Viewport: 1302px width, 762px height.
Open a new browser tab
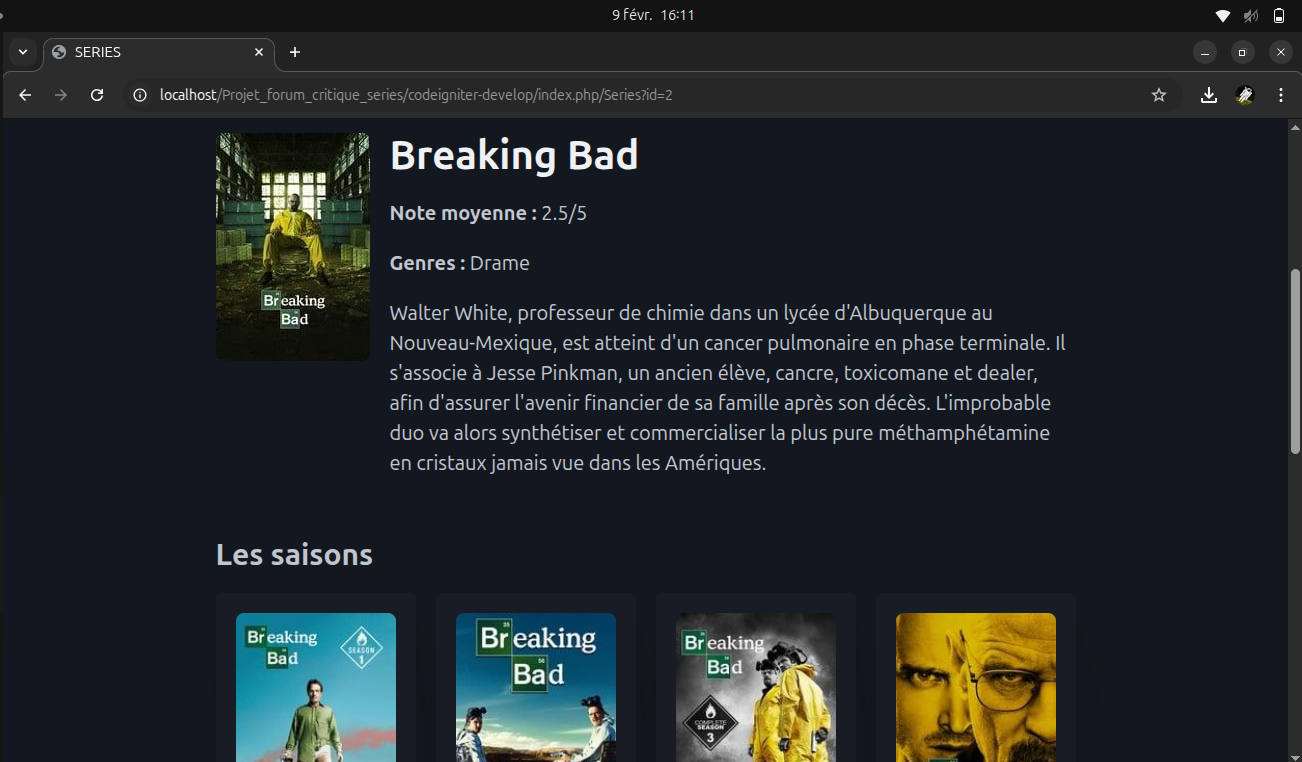click(x=295, y=52)
